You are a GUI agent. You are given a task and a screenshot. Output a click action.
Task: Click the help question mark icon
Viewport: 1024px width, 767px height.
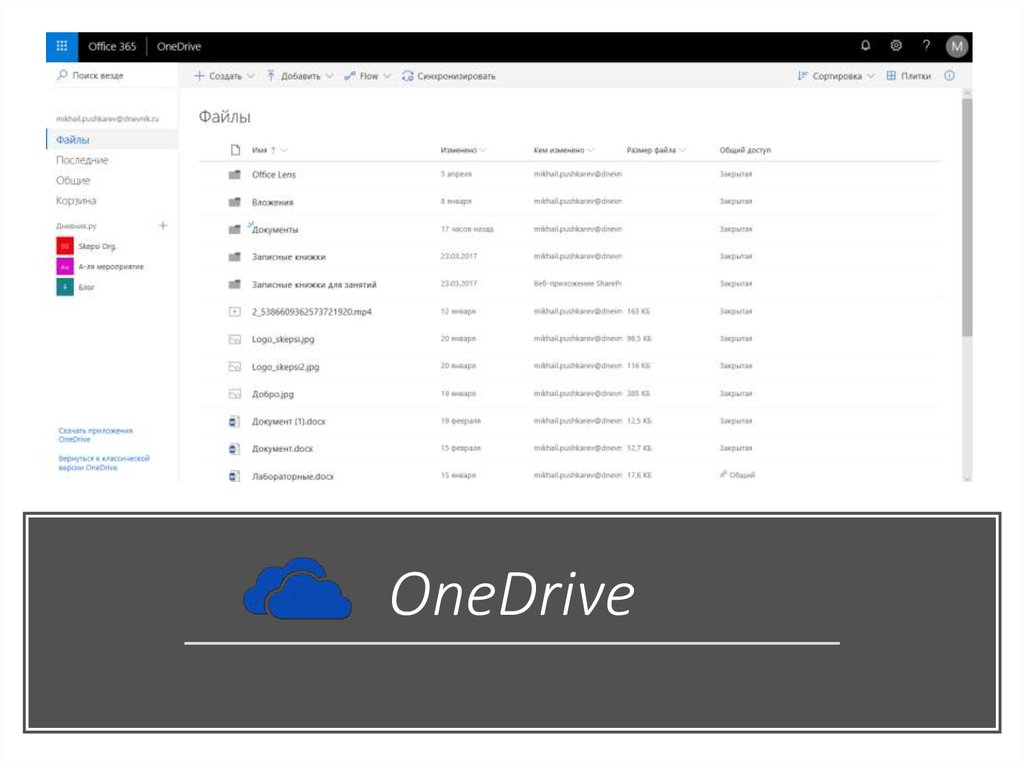[926, 46]
